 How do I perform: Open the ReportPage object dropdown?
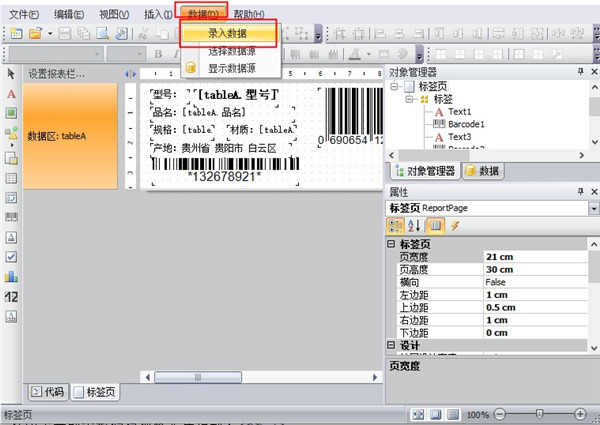pyautogui.click(x=594, y=207)
